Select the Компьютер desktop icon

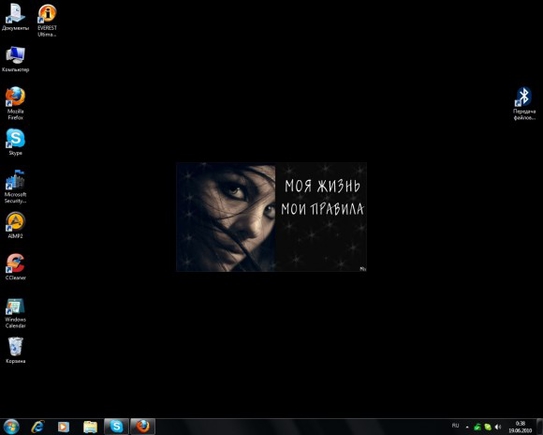coord(16,59)
